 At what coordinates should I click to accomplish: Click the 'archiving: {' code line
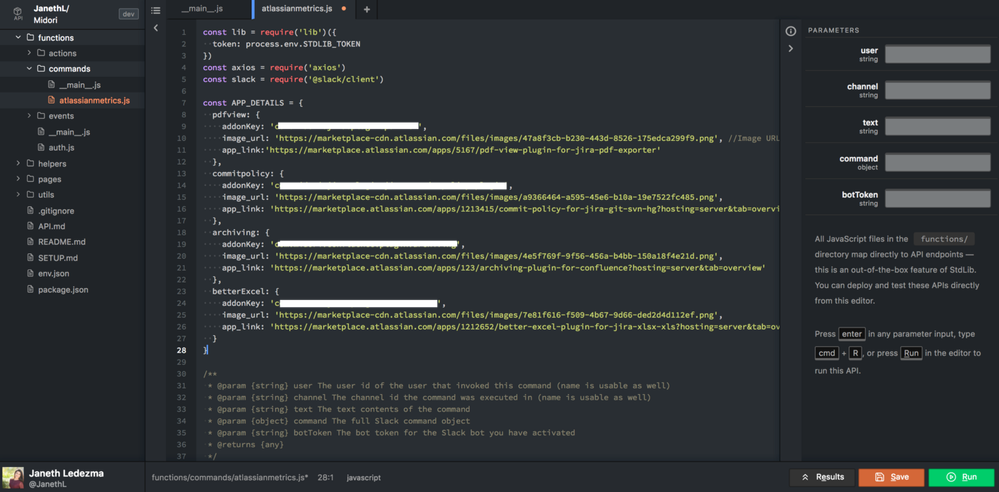click(241, 232)
